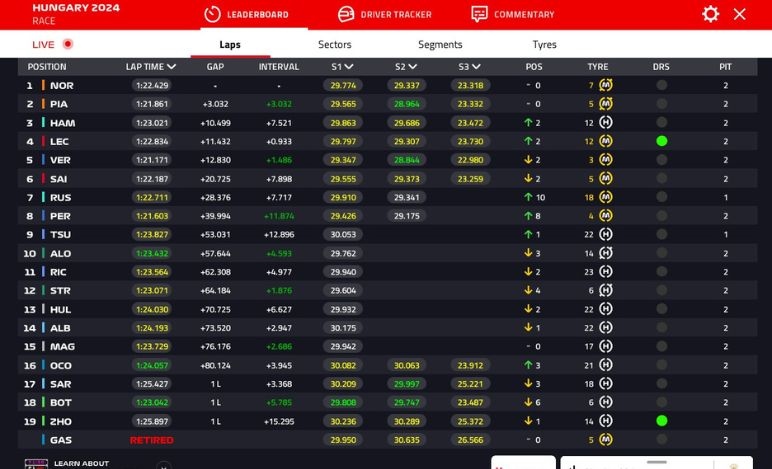Open the settings gear icon
The height and width of the screenshot is (469, 772).
click(710, 14)
